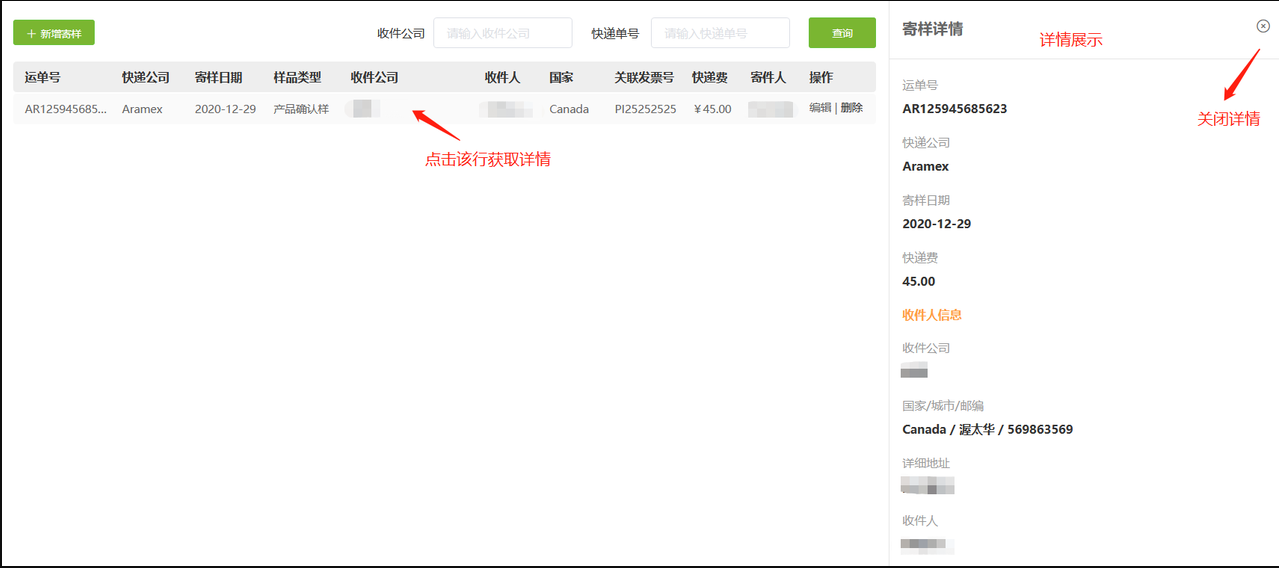
Task: Close the 寄样详情 detail panel
Action: pos(1263,27)
